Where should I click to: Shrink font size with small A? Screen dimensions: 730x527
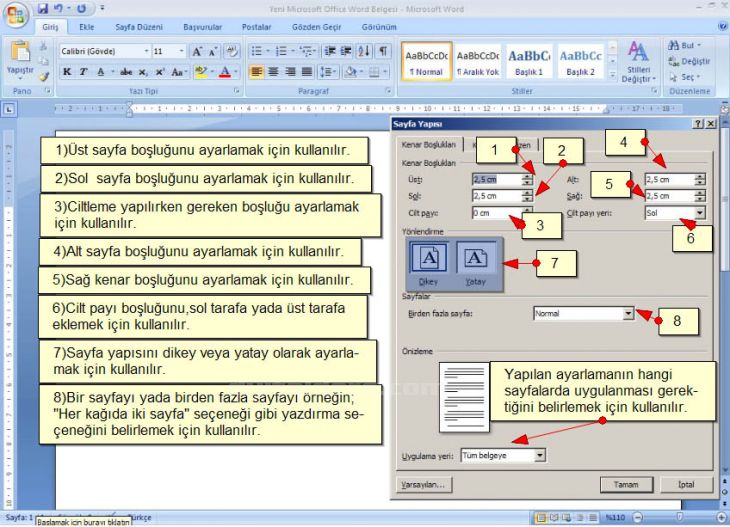pyautogui.click(x=213, y=52)
